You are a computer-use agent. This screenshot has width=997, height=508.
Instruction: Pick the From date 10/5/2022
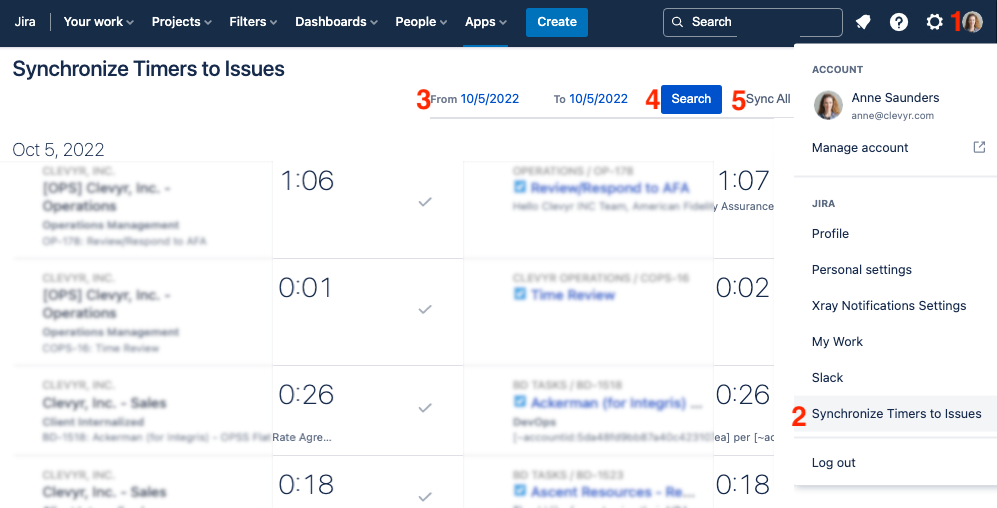tap(490, 99)
